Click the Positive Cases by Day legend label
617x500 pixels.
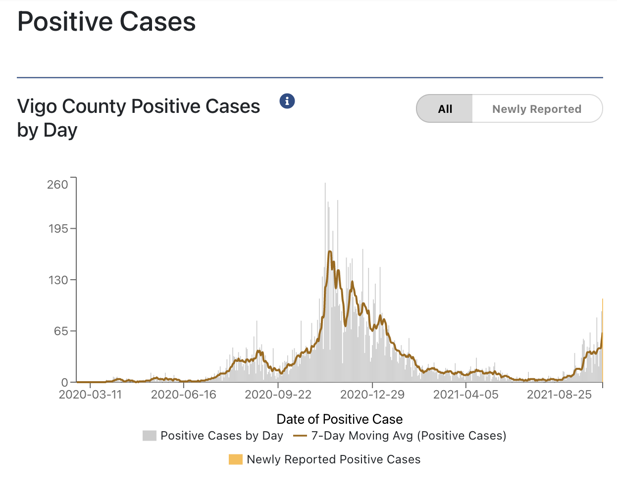coord(222,436)
